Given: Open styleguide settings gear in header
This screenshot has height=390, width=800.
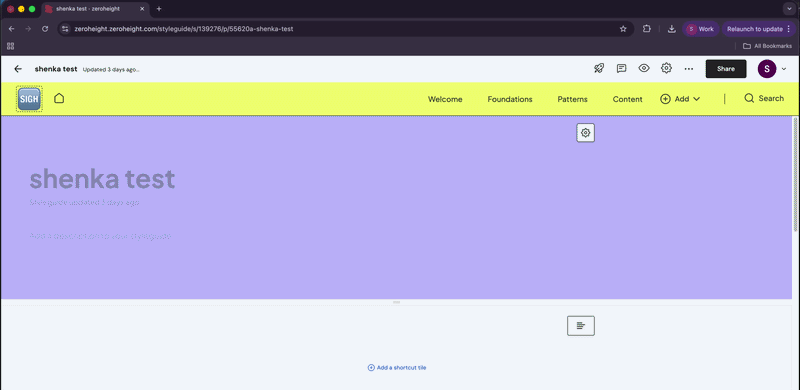Looking at the screenshot, I should pyautogui.click(x=666, y=68).
